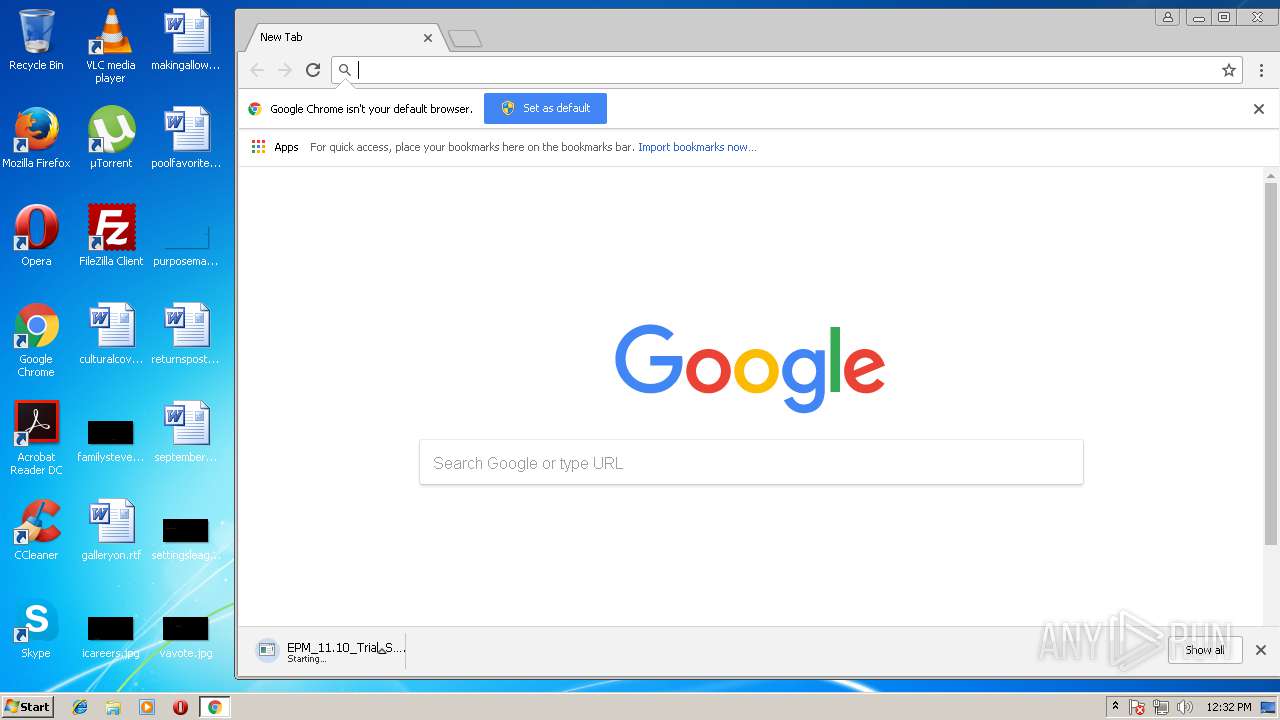Open Action Center flag tray icon
Screen dimensions: 1280x720
pyautogui.click(x=1137, y=707)
